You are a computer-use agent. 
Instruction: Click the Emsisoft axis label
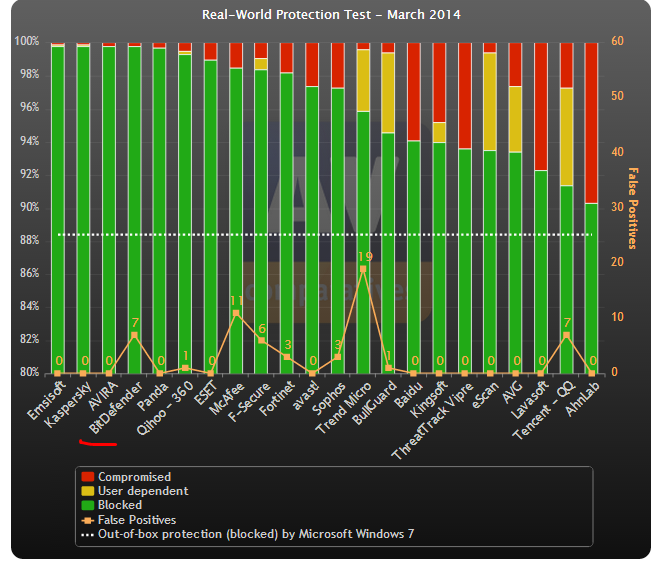click(x=47, y=400)
